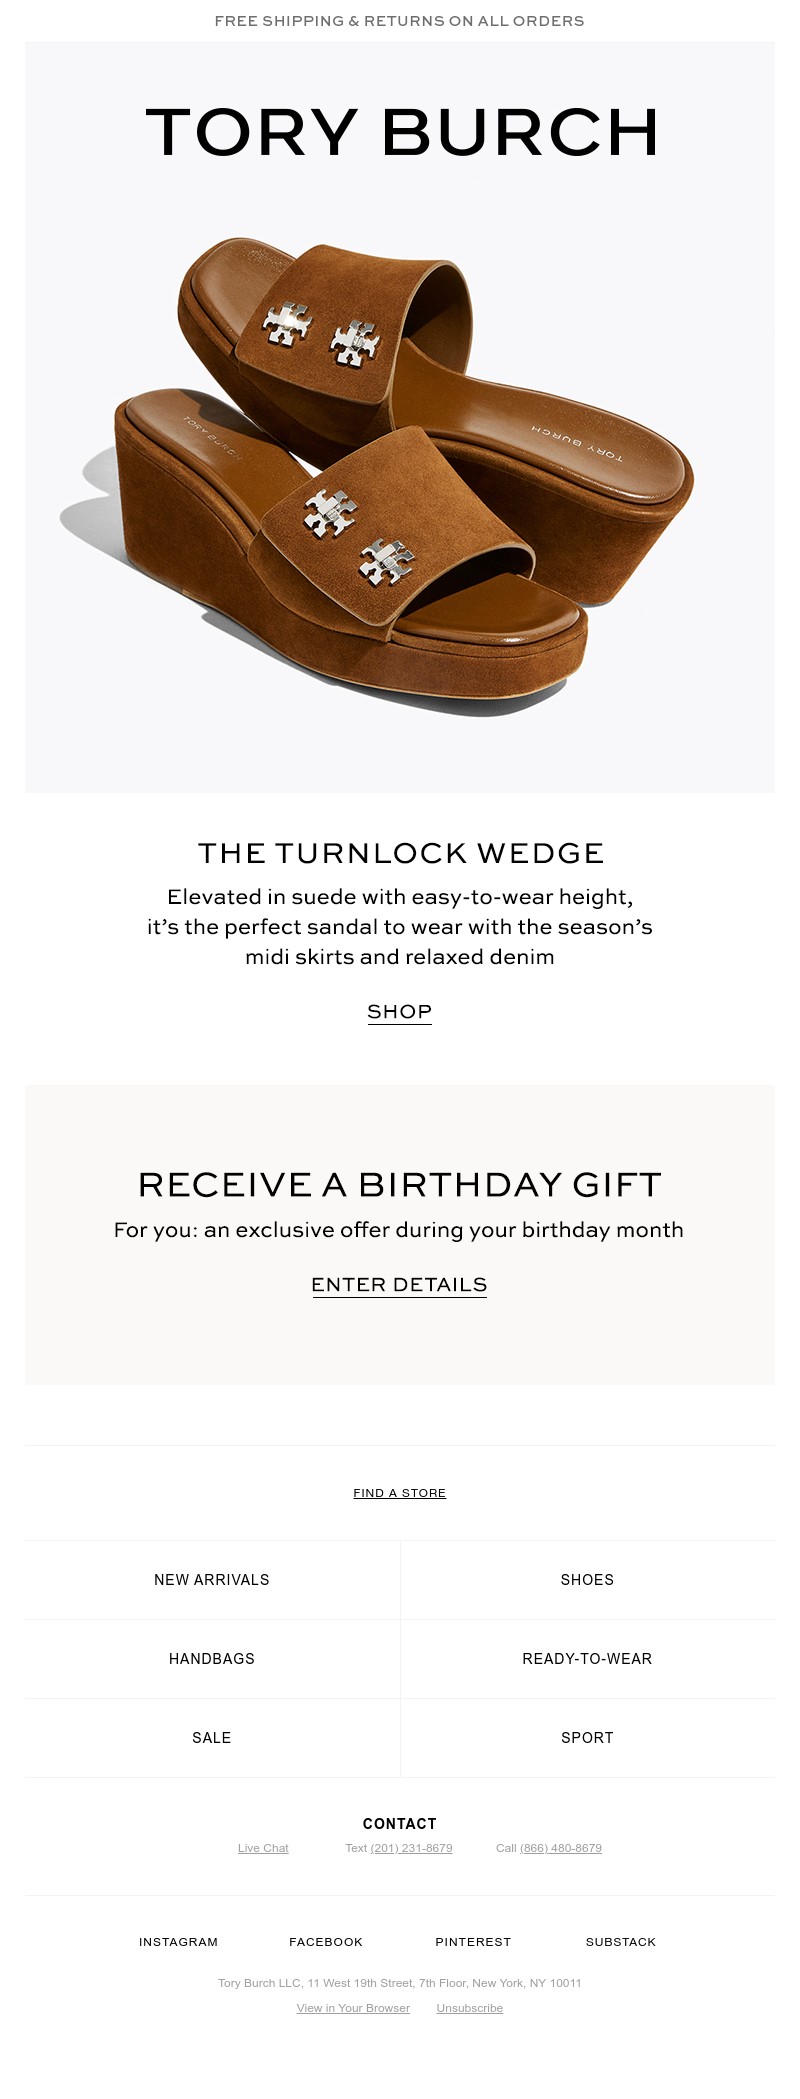Open FIND A STORE
Screen dimensions: 800x2099
coord(399,1493)
